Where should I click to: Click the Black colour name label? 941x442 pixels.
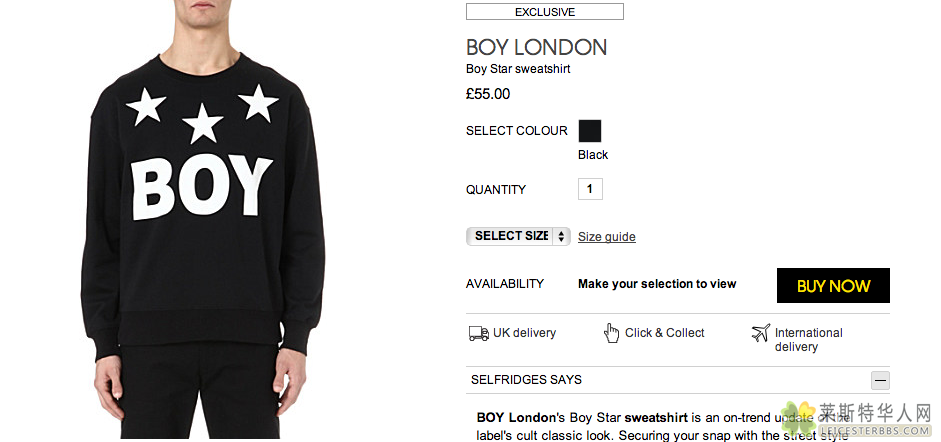point(593,155)
